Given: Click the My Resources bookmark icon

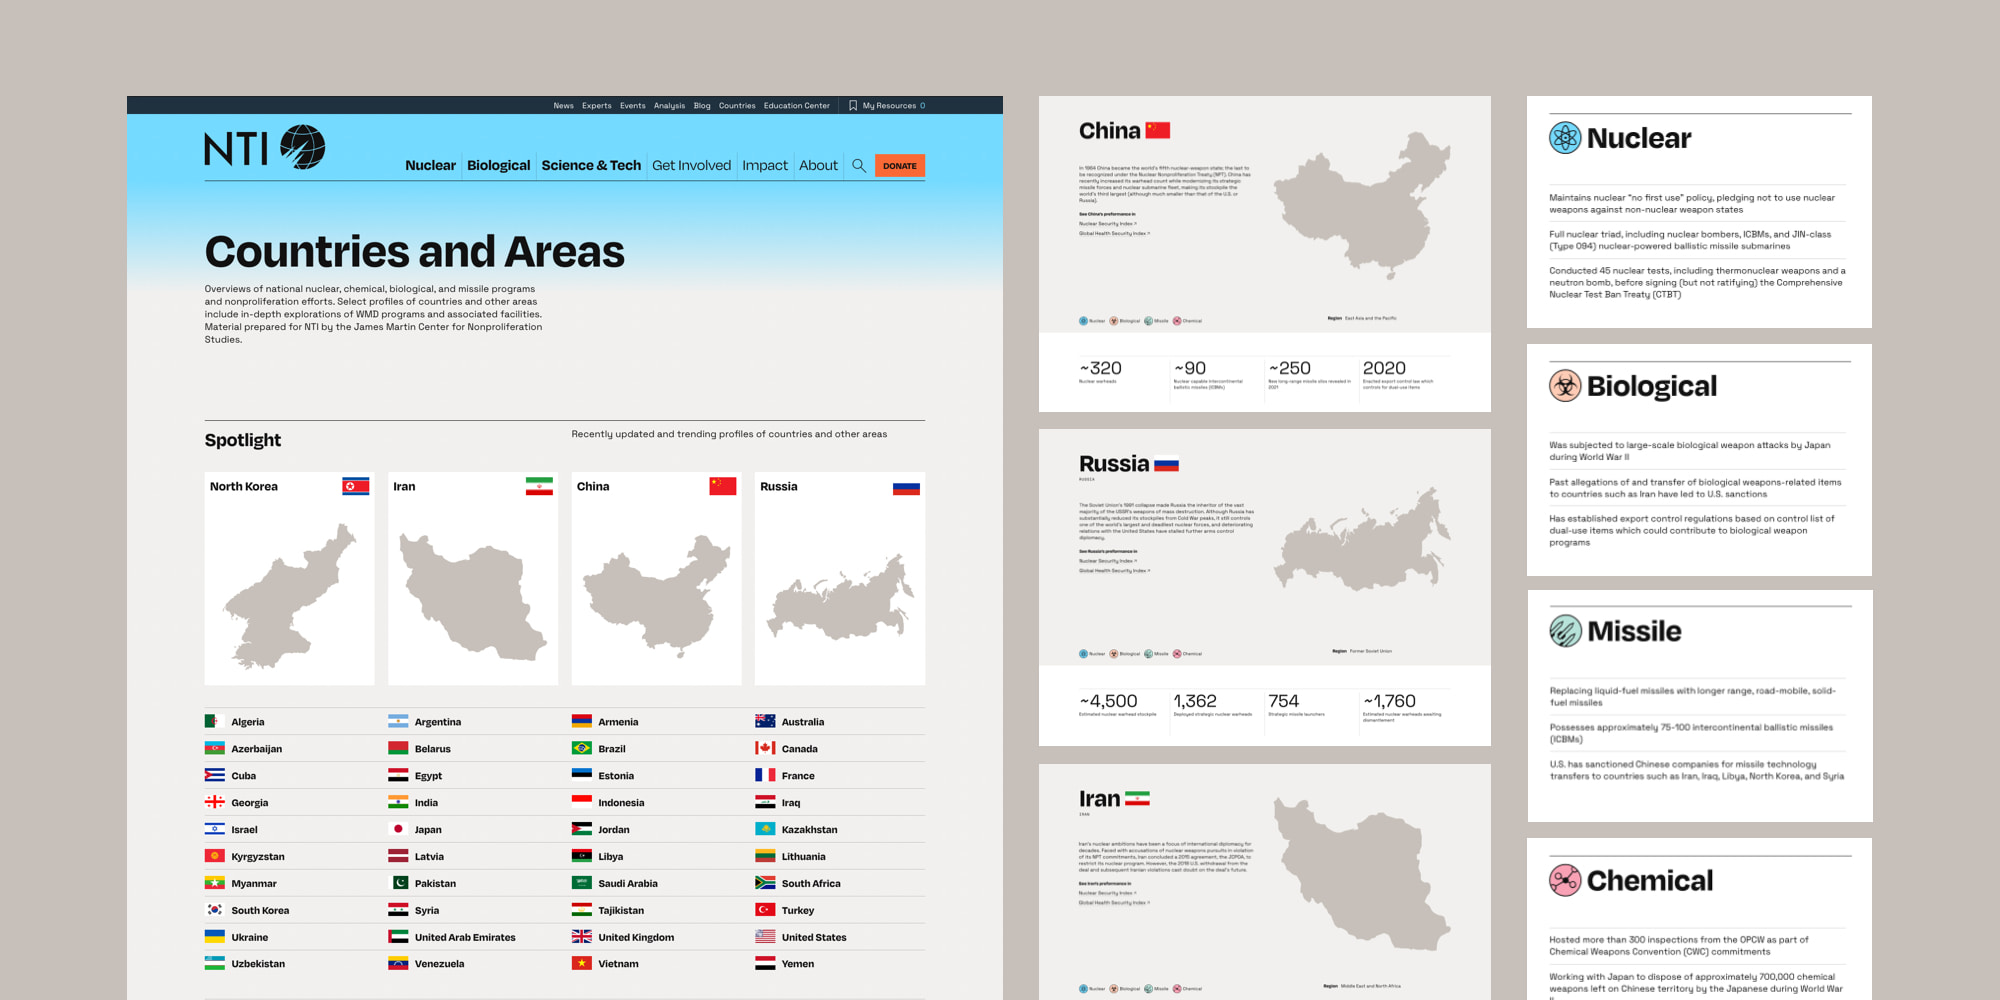Looking at the screenshot, I should pyautogui.click(x=853, y=105).
